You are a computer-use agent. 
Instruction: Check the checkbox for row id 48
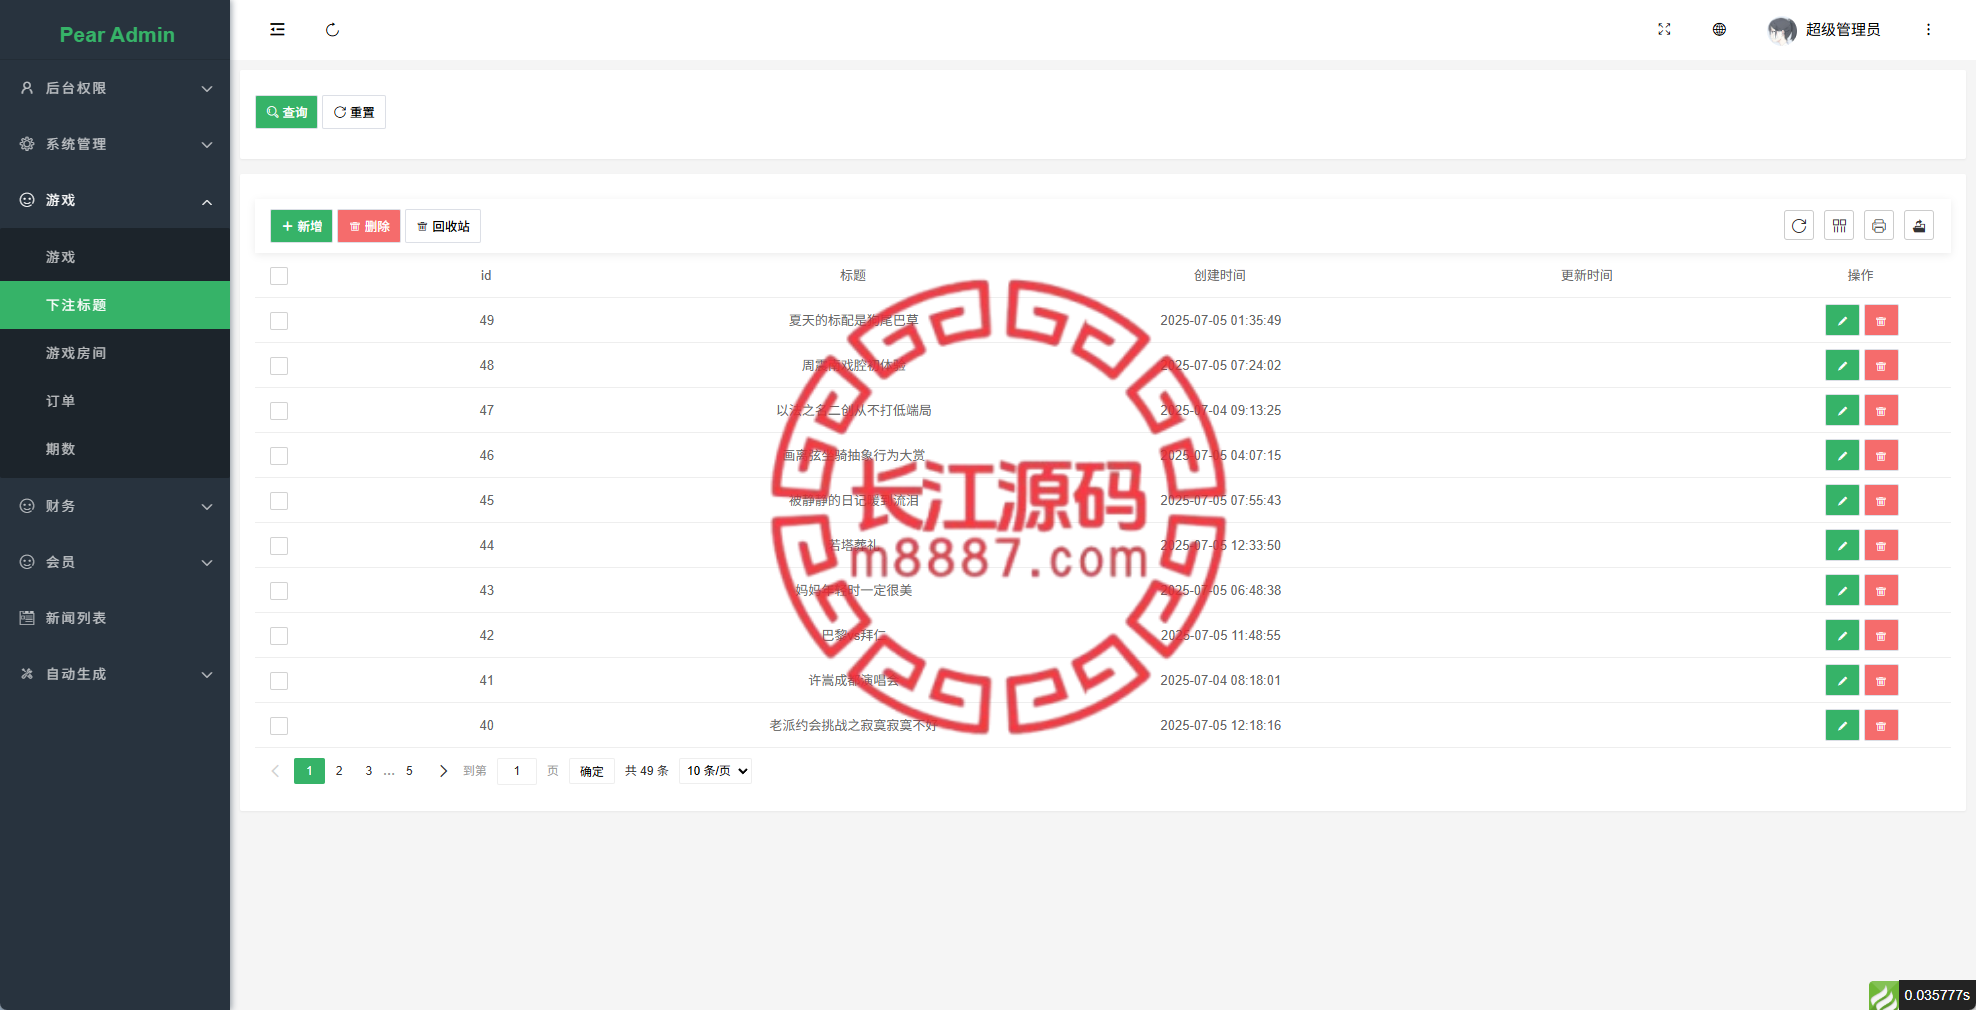coord(279,366)
